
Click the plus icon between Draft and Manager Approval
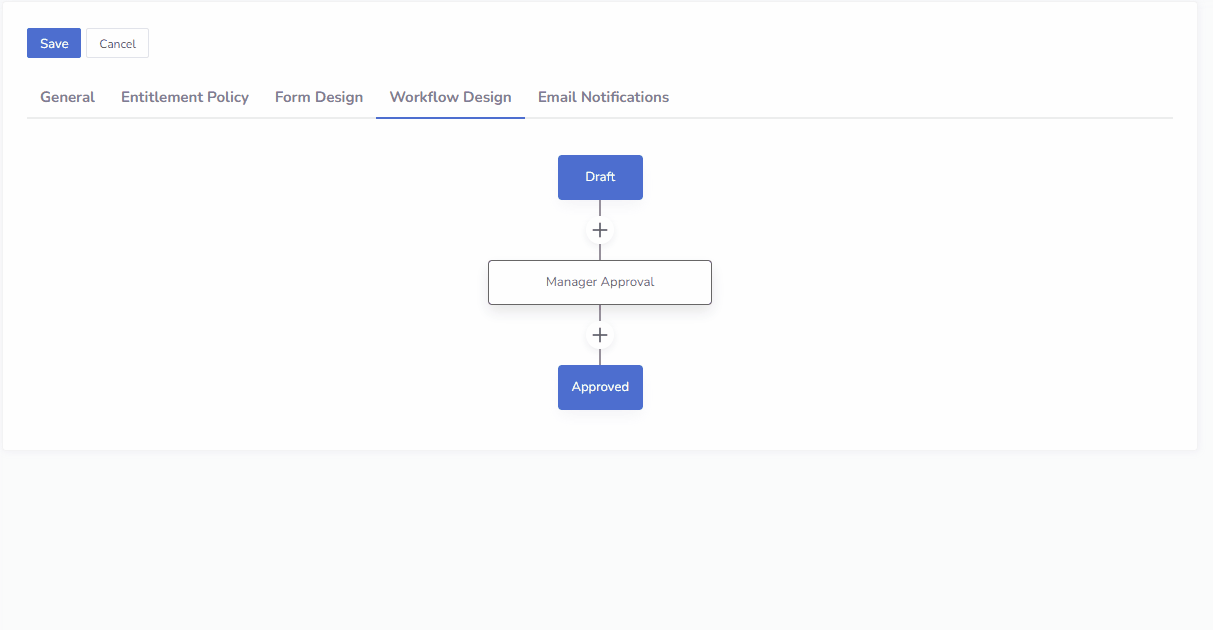600,229
